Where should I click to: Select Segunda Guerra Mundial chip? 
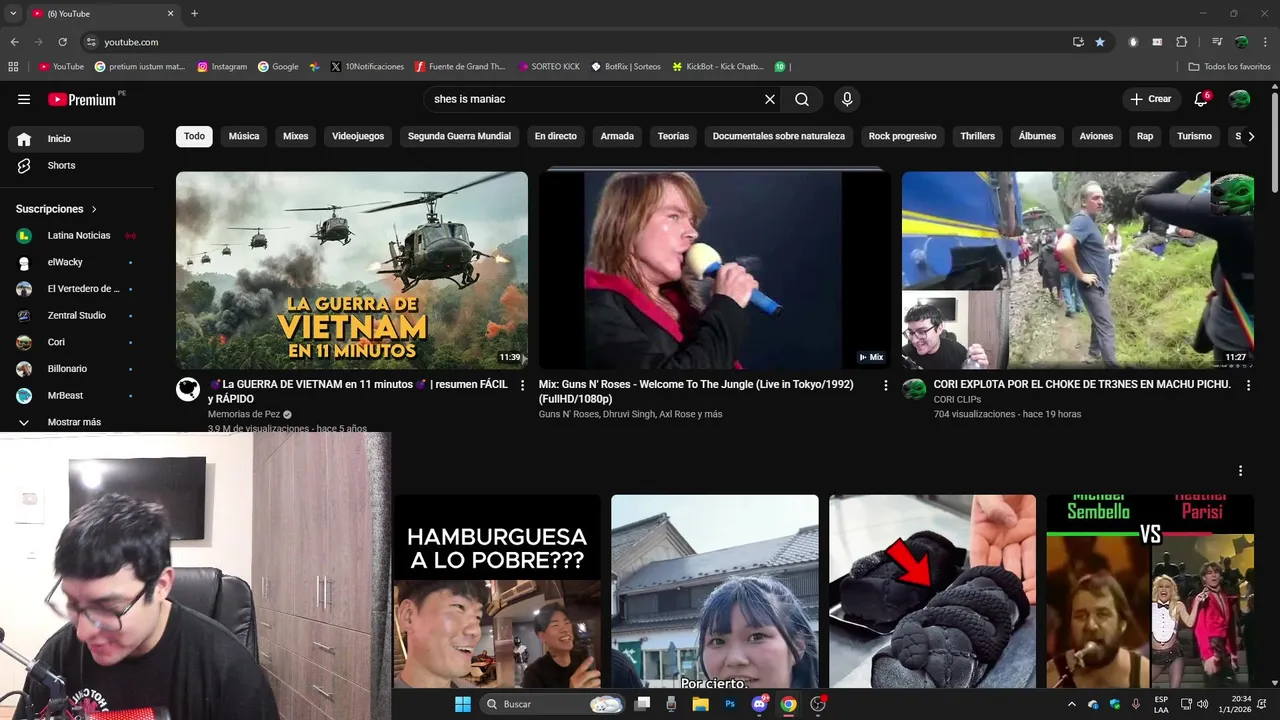click(x=459, y=136)
